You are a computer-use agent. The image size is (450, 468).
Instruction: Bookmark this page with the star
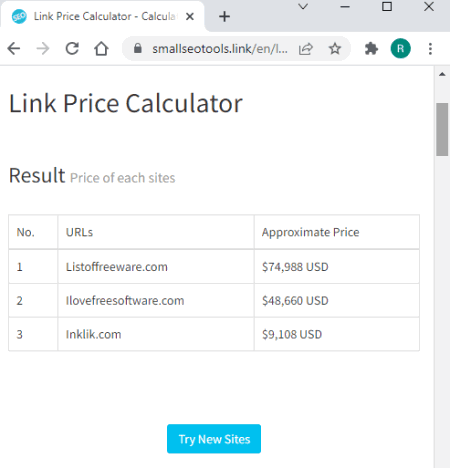335,49
